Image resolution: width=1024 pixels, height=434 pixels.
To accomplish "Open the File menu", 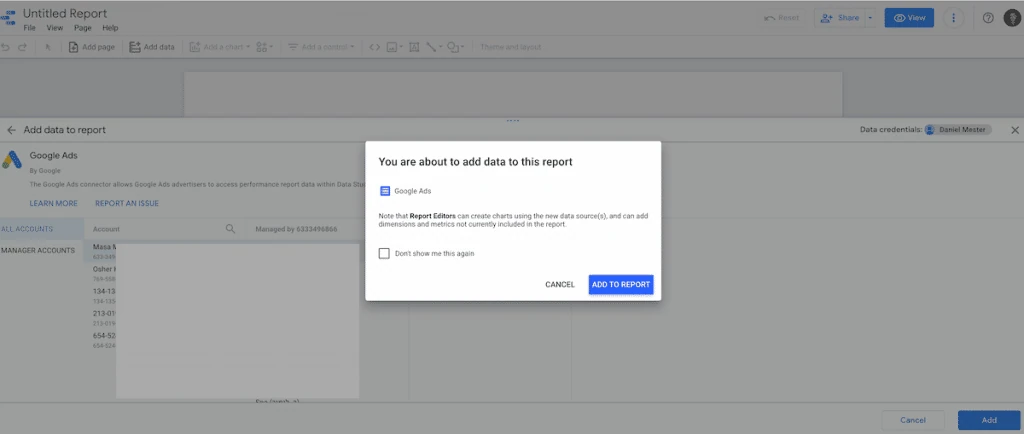I will pyautogui.click(x=29, y=28).
